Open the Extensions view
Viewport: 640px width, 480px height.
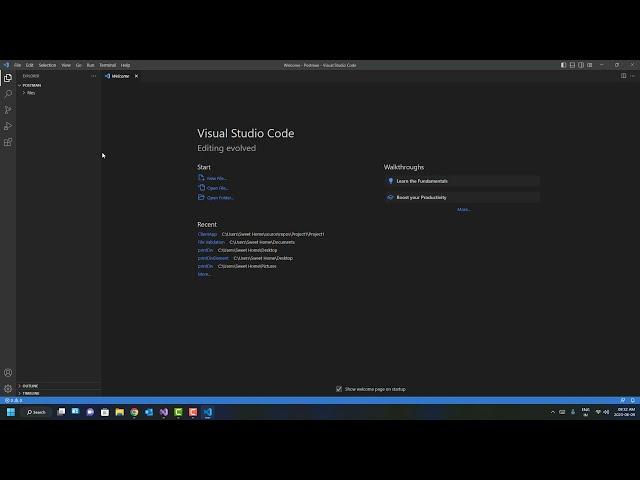(8, 142)
